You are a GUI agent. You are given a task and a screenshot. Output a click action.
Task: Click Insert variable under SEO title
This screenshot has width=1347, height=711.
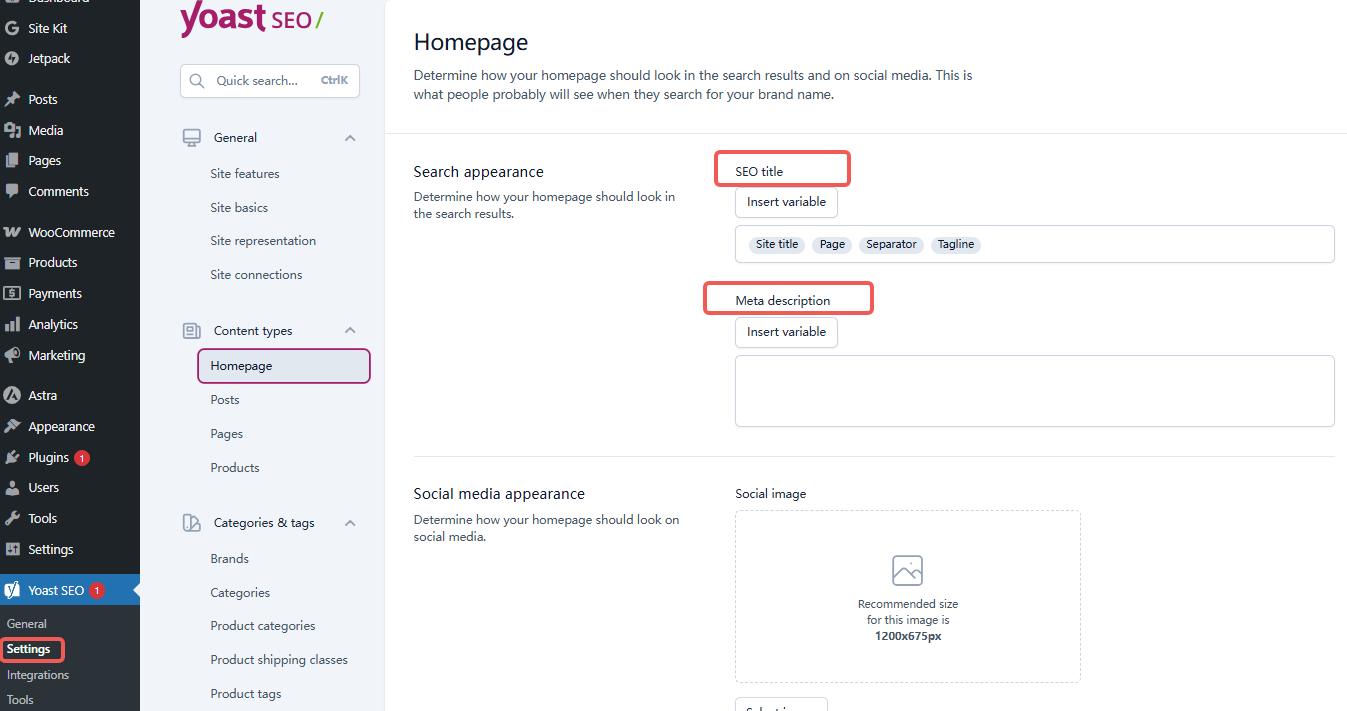[x=786, y=202]
